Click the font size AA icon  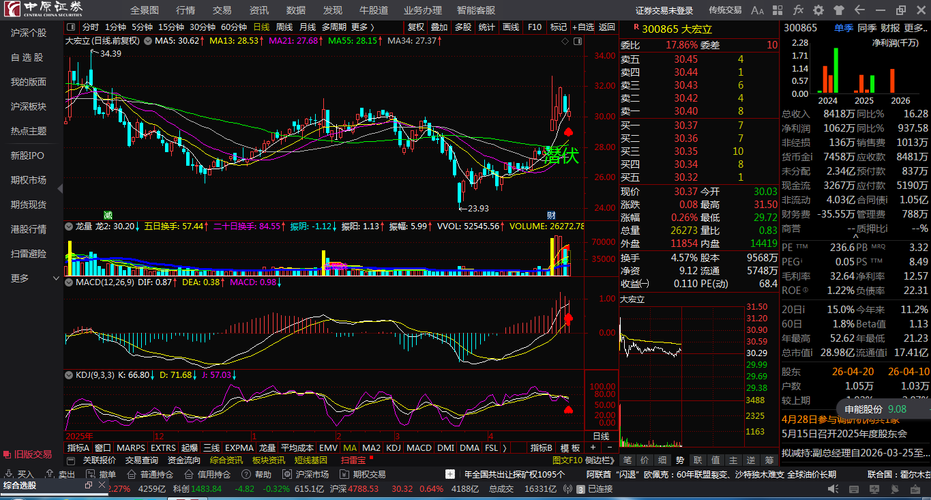(757, 10)
